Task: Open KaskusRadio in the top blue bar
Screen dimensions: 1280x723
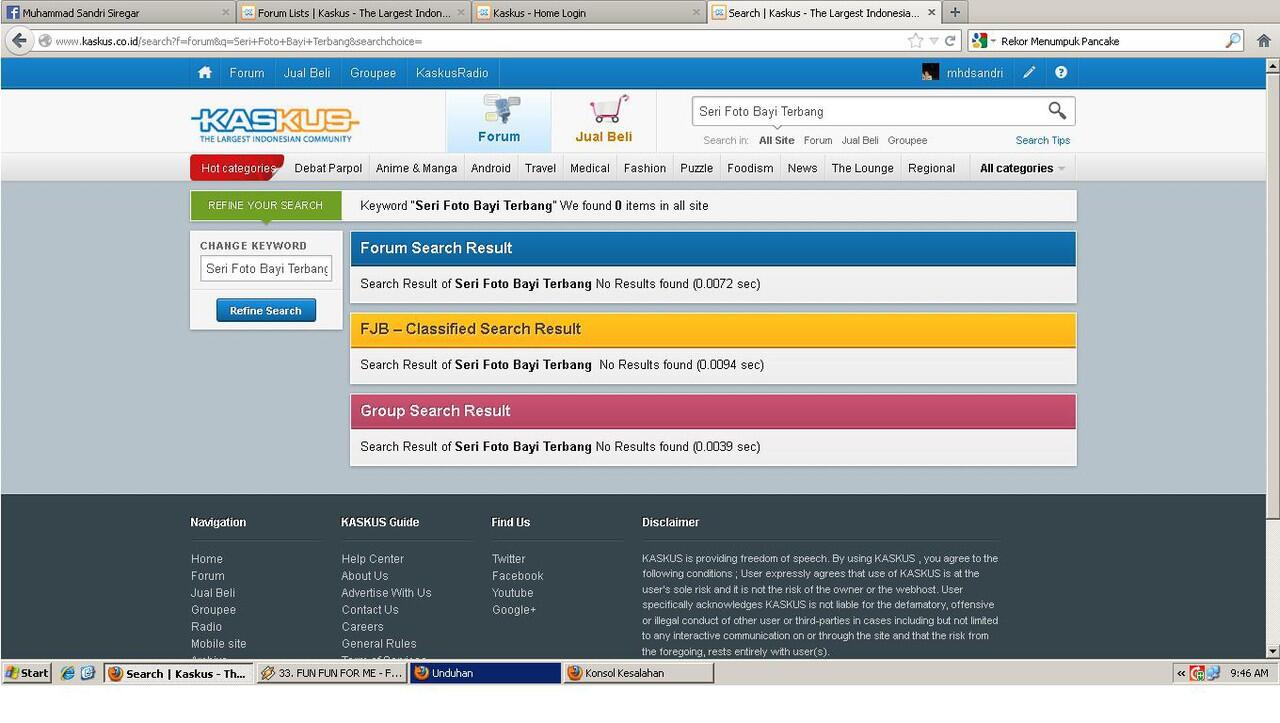Action: coord(452,73)
